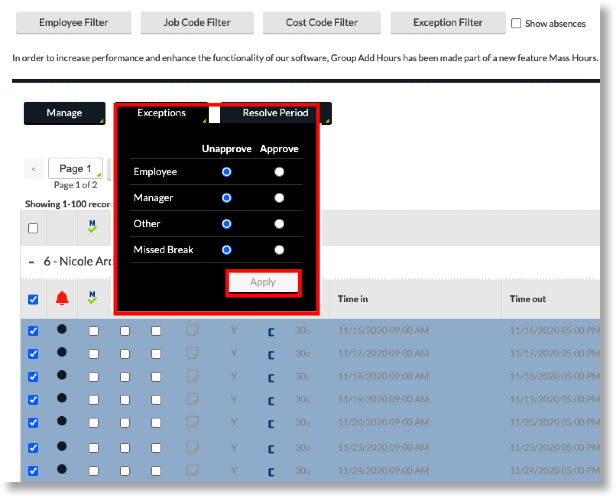The image size is (616, 498).
Task: Open the note icon in 11/17/2020 row
Action: (x=192, y=353)
